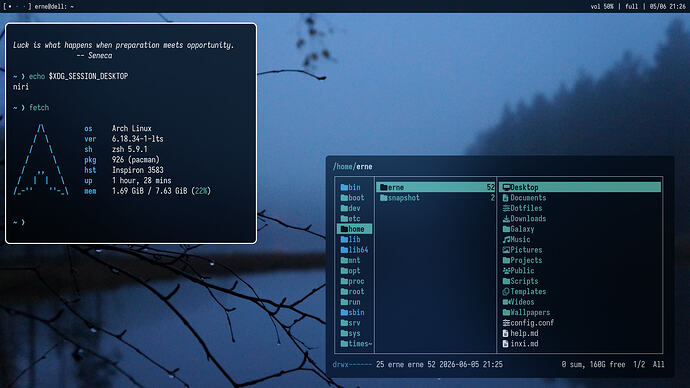Click the Public users icon
The image size is (690, 388).
506,271
